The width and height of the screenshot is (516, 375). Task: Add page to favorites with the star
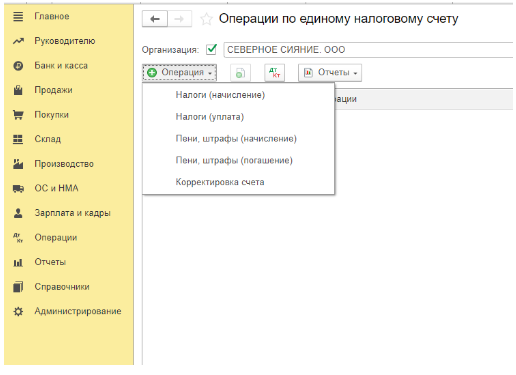(x=206, y=19)
